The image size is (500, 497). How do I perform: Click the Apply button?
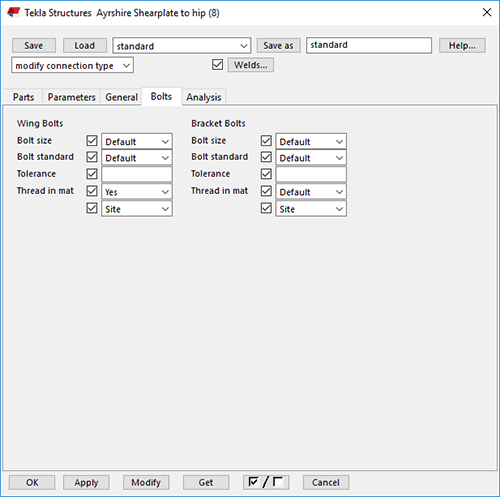[x=86, y=482]
